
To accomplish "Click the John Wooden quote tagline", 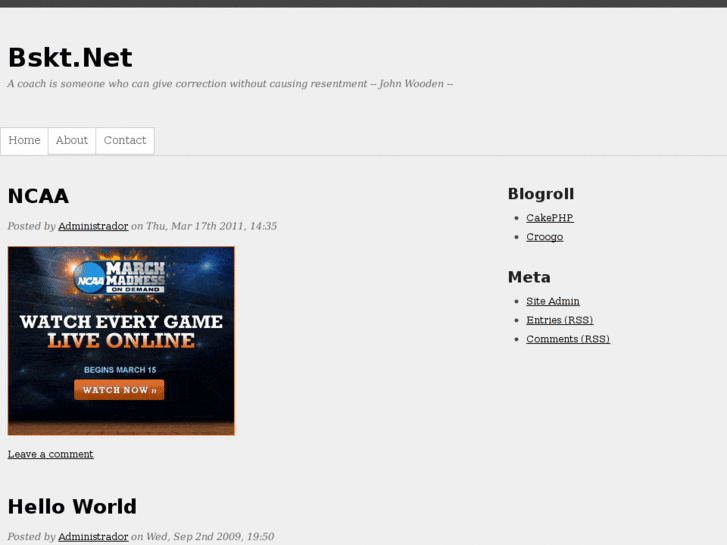I will (230, 84).
